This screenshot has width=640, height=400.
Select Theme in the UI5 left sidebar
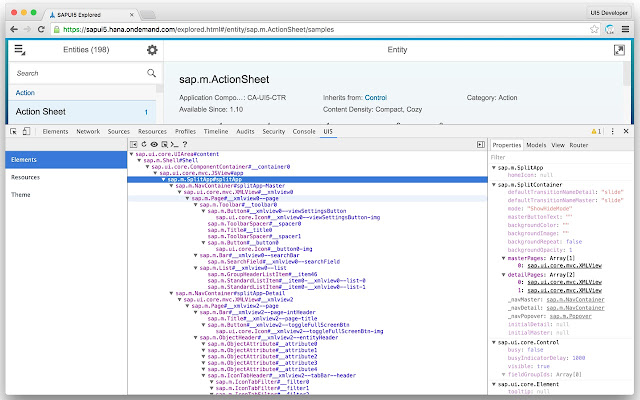66,195
